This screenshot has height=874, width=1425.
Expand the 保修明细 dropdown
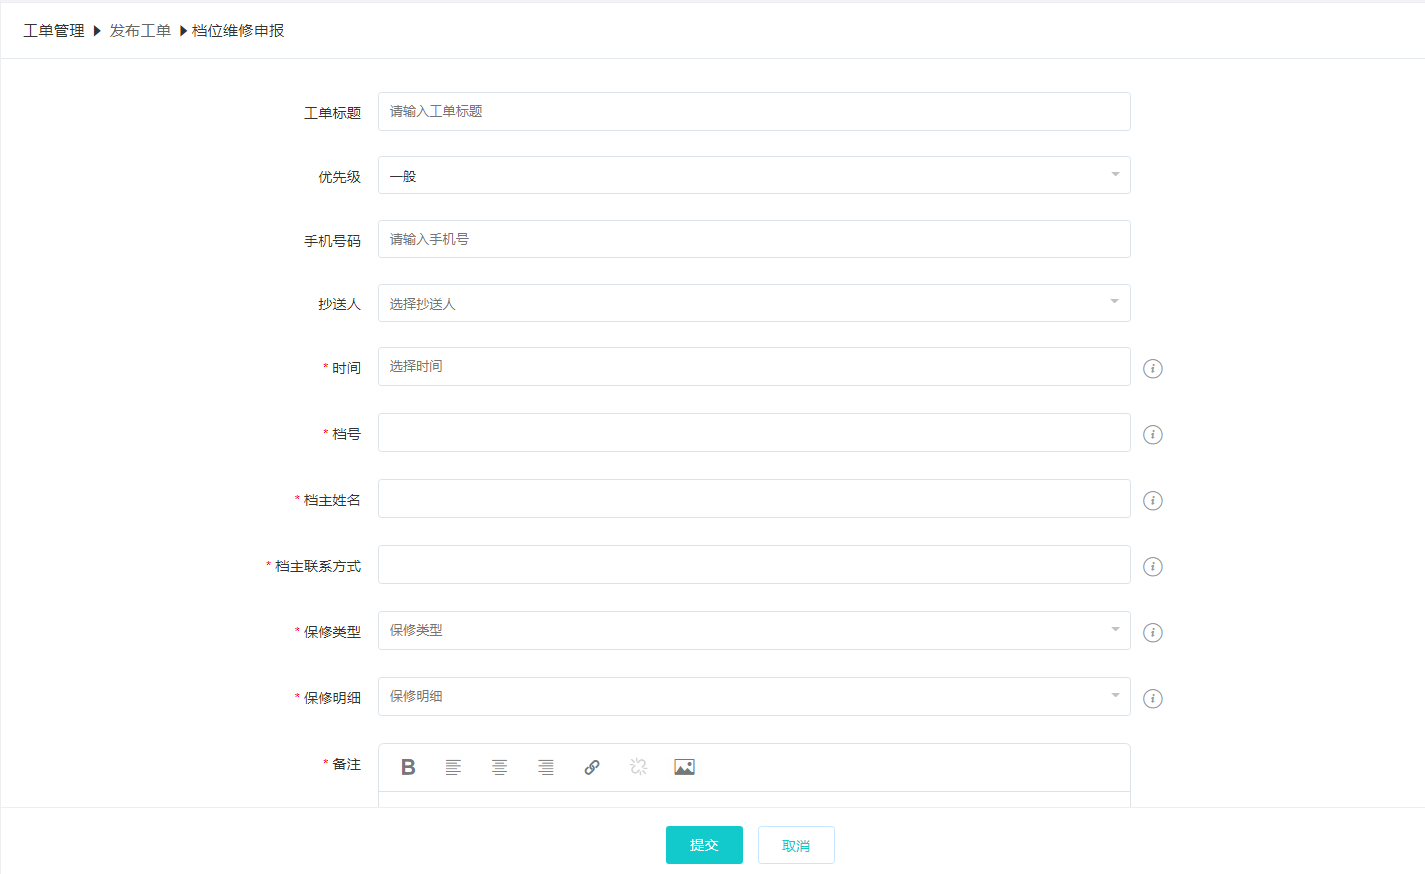[x=754, y=696]
